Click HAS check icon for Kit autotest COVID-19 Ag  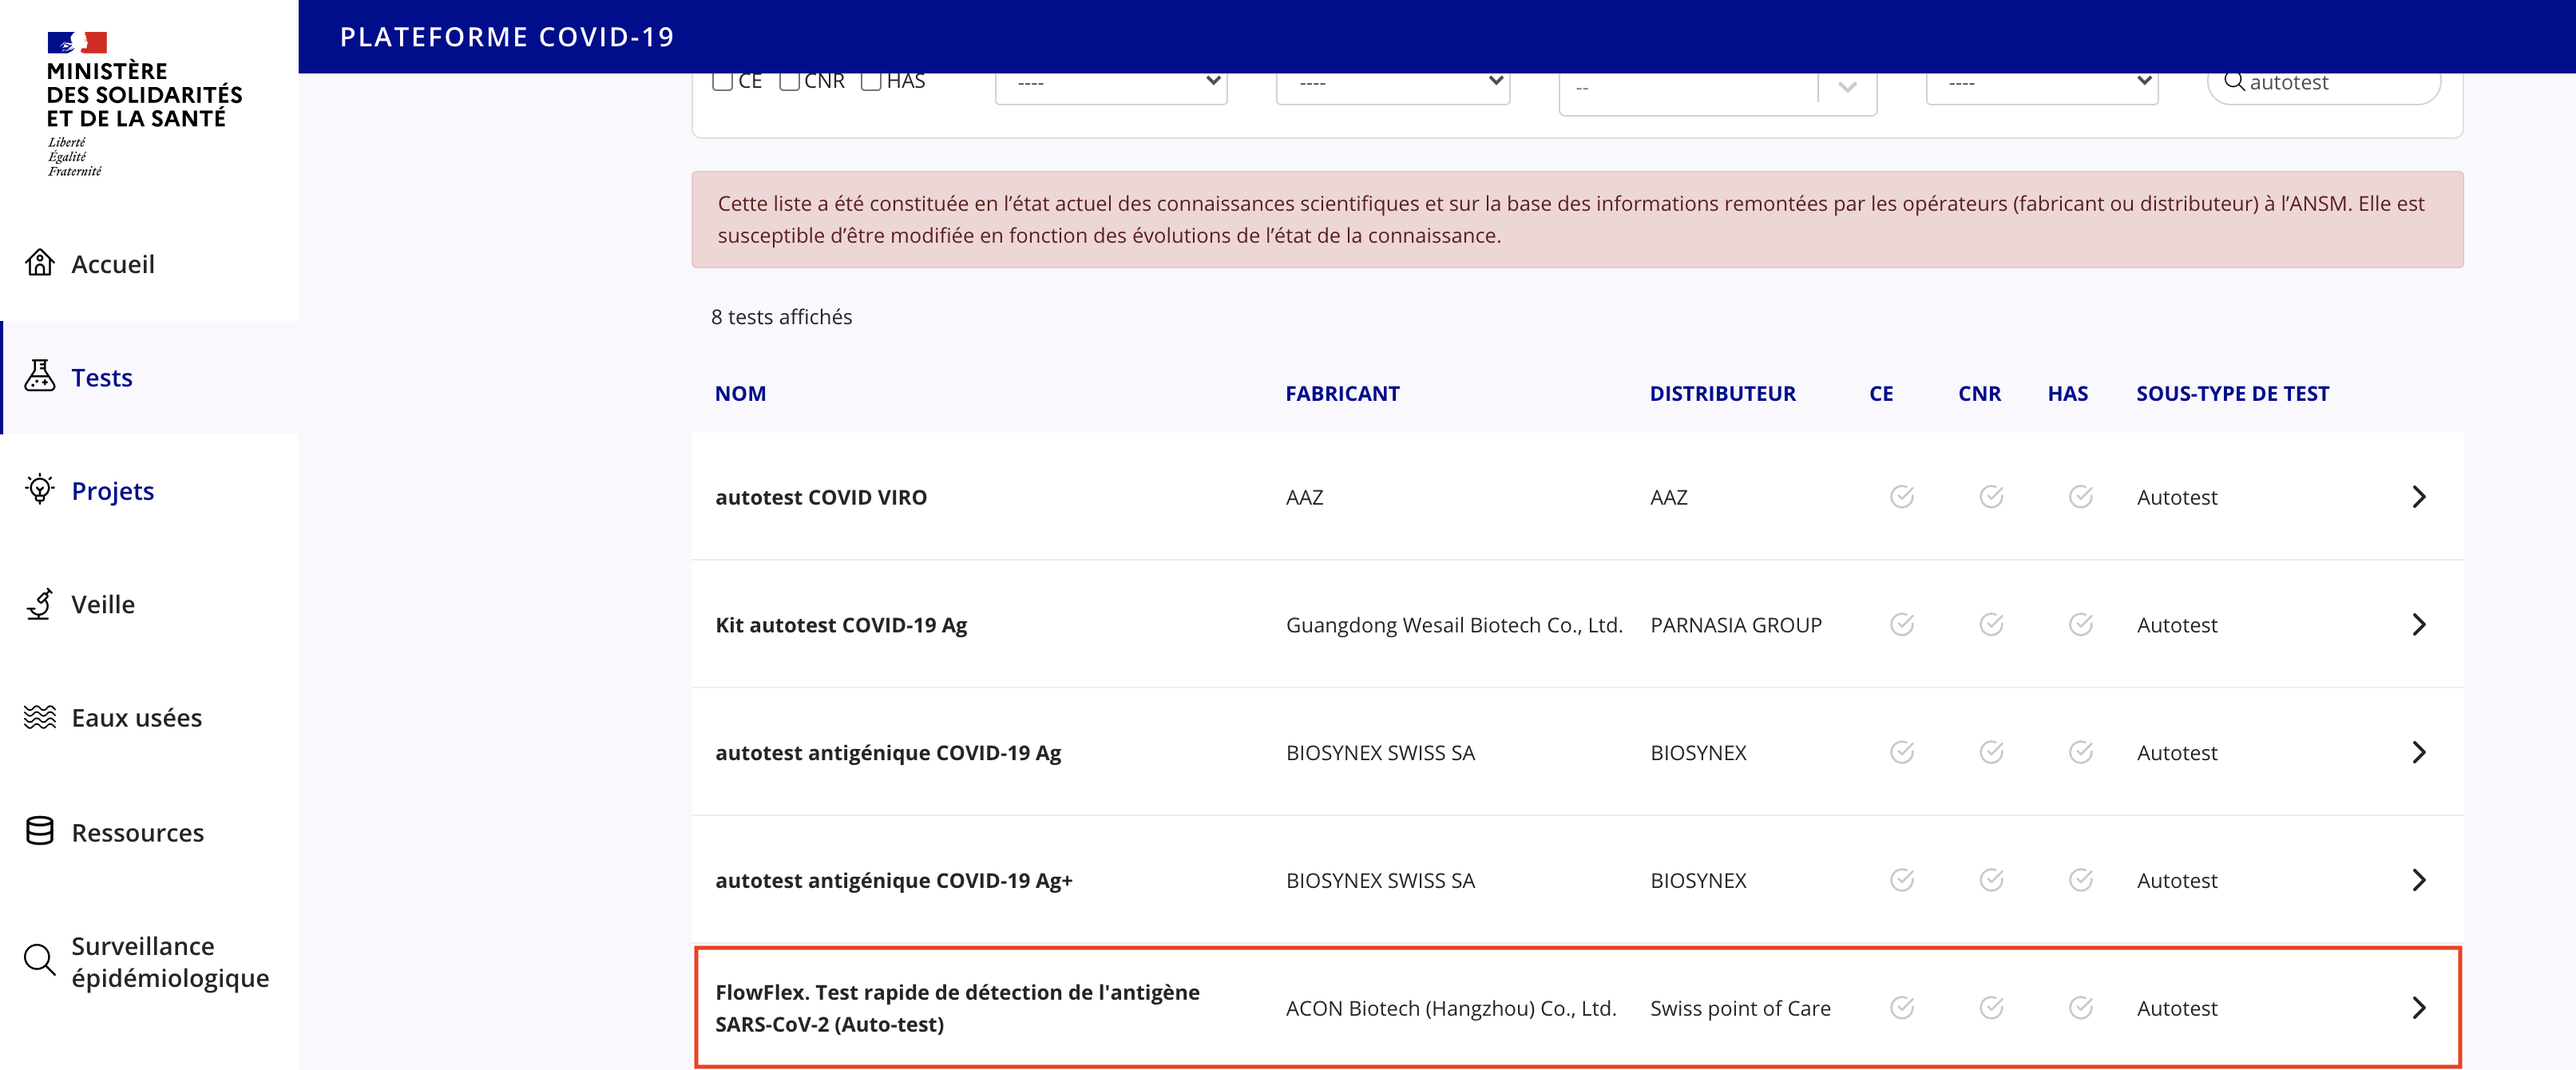[x=2081, y=625]
